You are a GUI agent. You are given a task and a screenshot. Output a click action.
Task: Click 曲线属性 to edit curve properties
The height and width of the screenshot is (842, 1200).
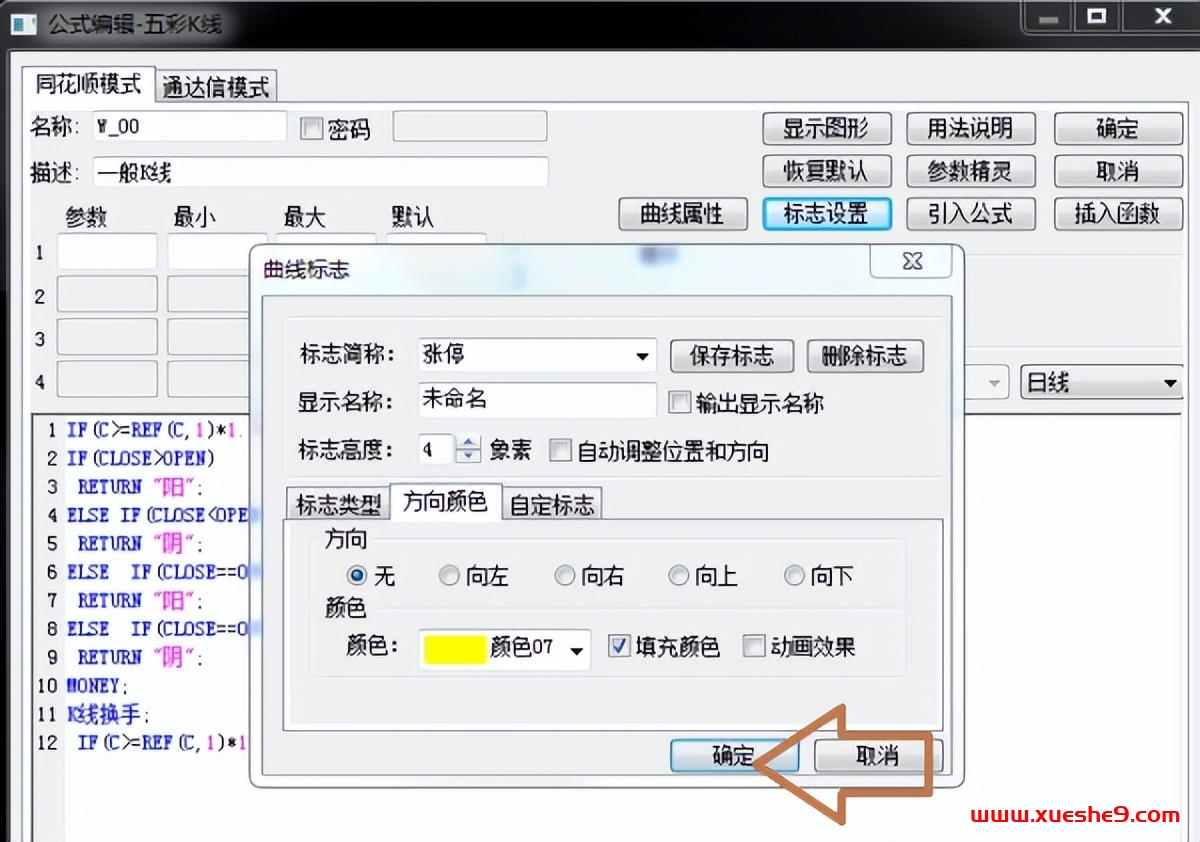tap(683, 214)
